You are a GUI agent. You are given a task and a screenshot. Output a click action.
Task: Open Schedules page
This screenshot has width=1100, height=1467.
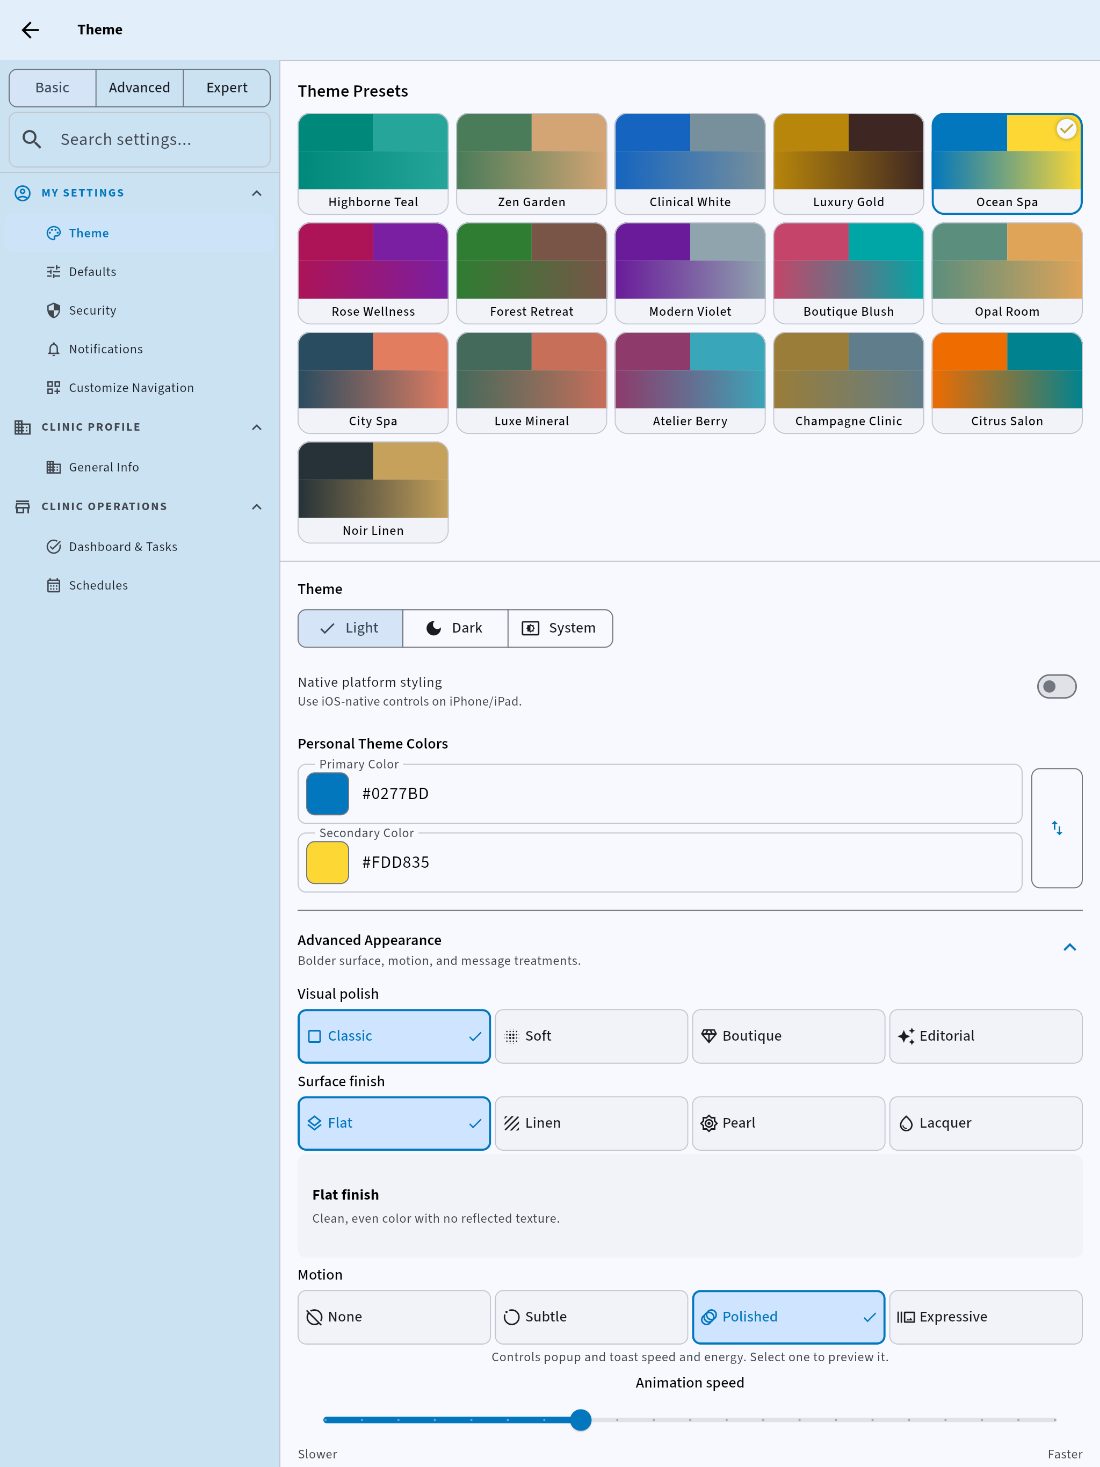[x=140, y=586]
